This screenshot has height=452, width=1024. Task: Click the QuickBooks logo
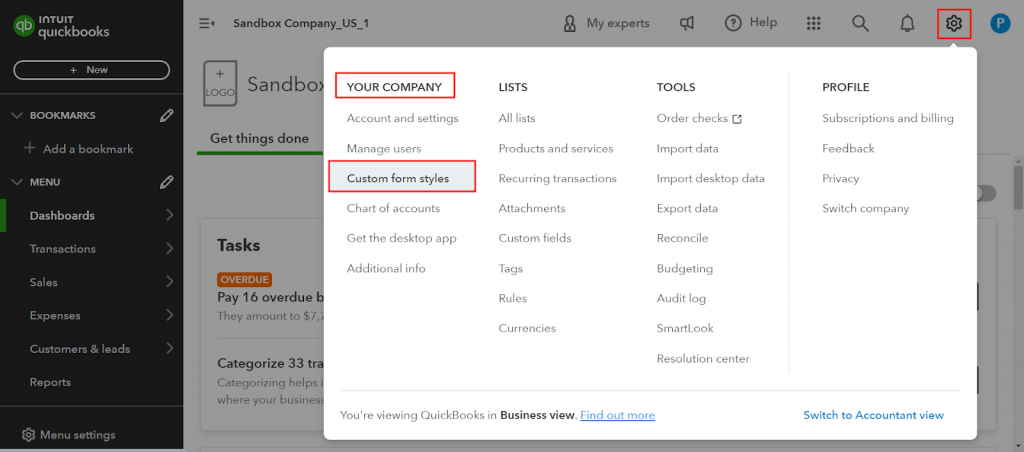[x=62, y=25]
